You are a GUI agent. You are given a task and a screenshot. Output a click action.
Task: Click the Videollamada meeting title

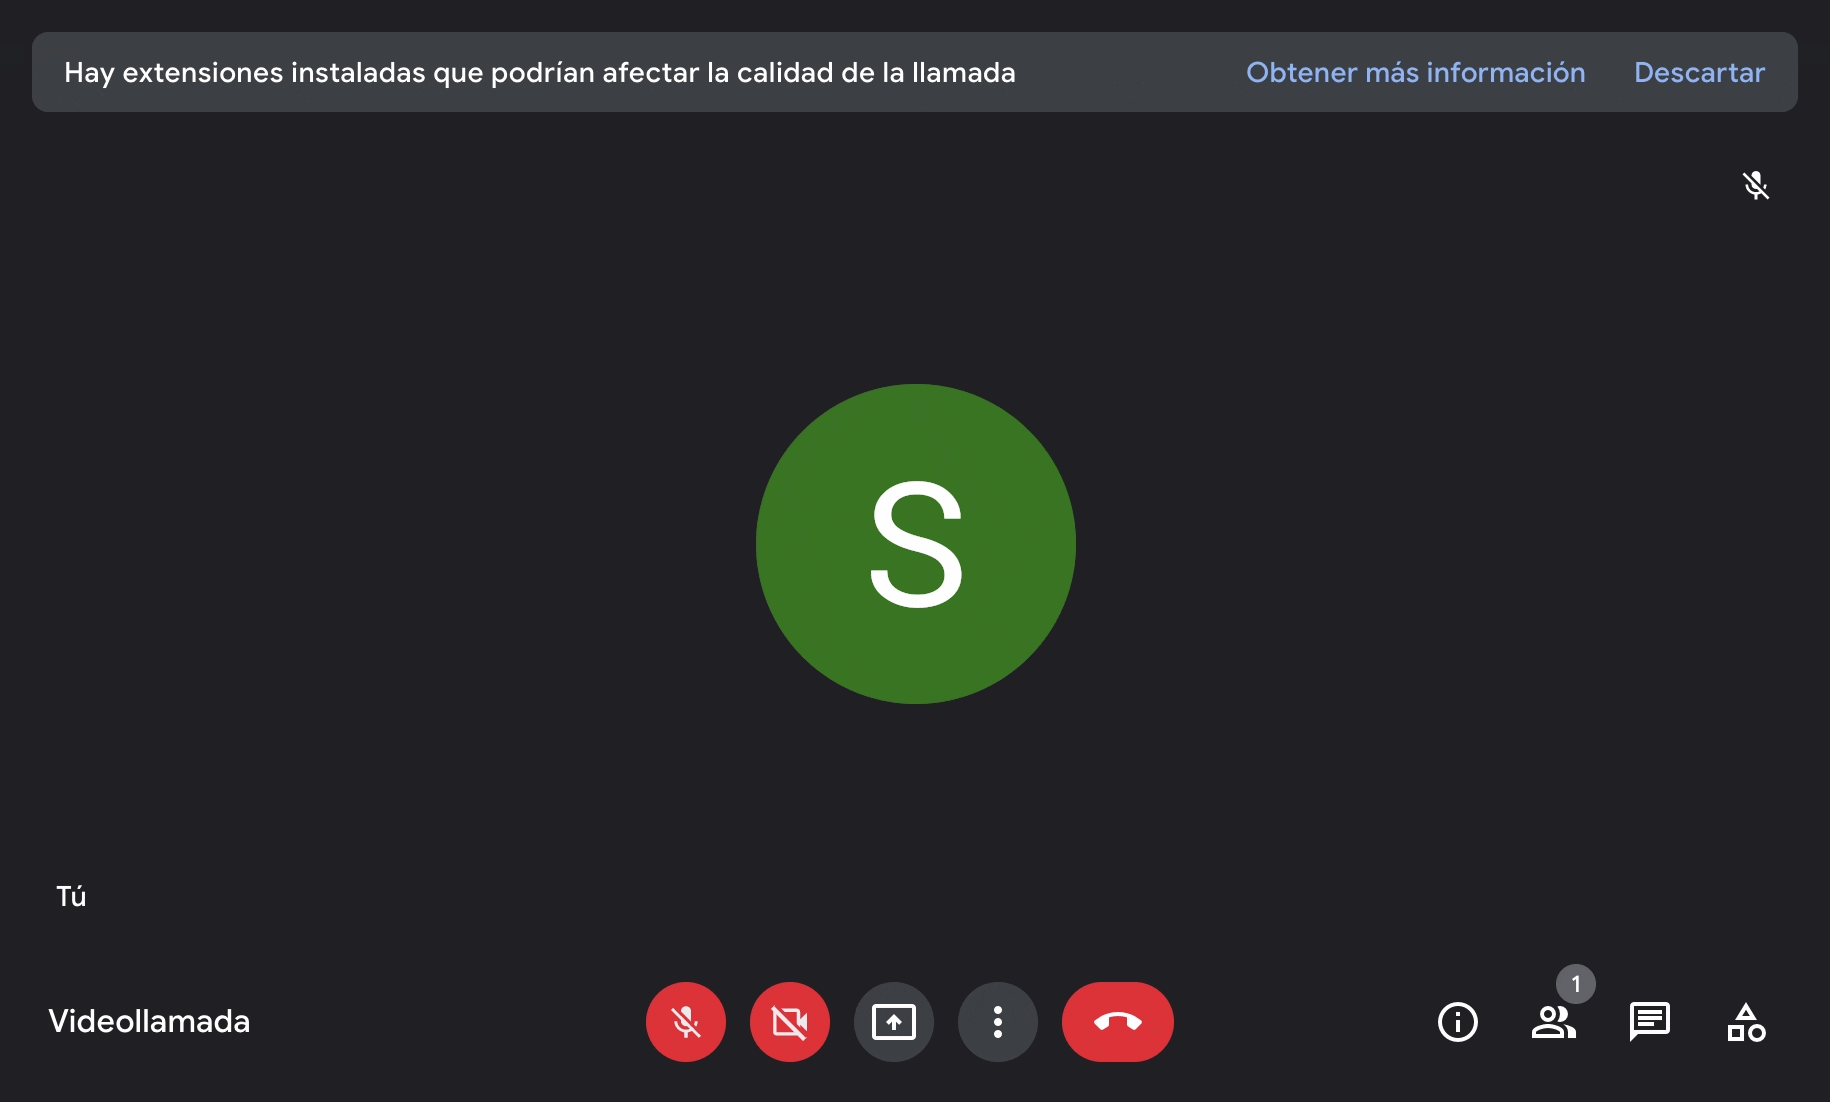tap(149, 1021)
